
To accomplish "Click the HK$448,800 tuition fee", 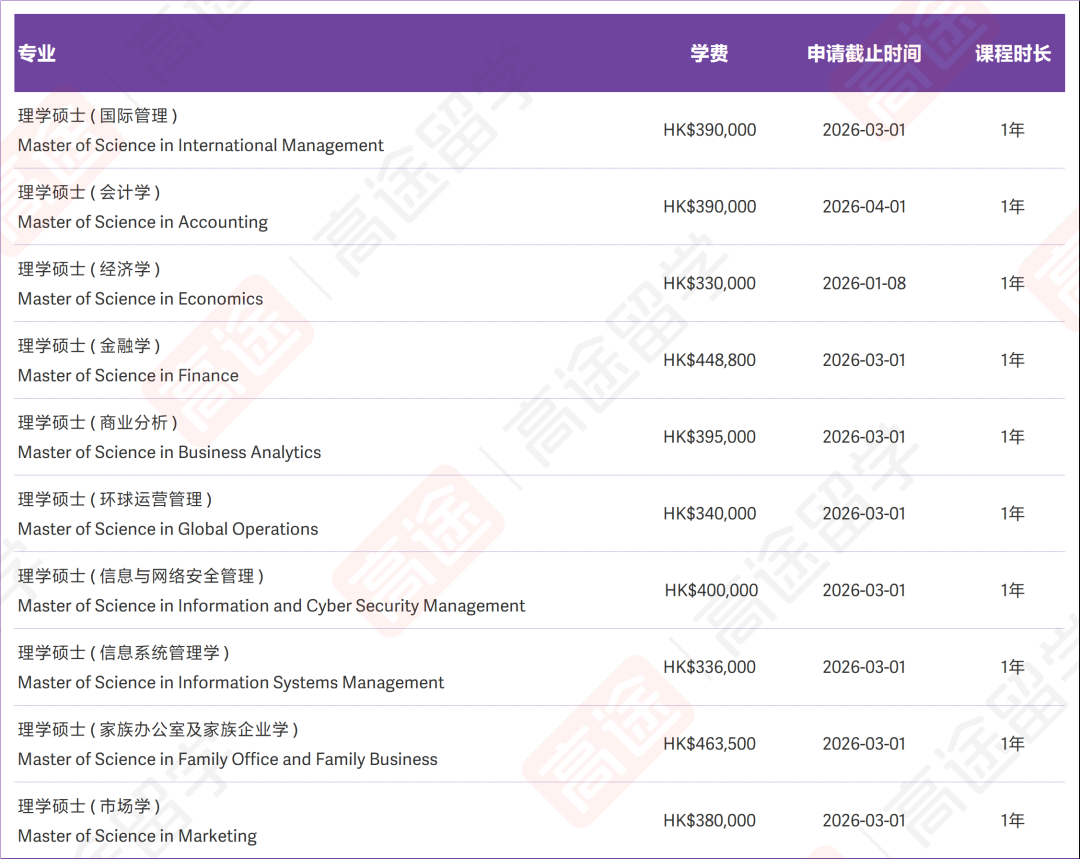I will pyautogui.click(x=709, y=360).
